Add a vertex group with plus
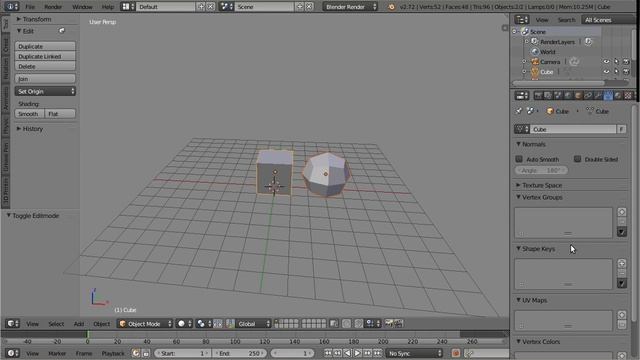 pyautogui.click(x=622, y=212)
